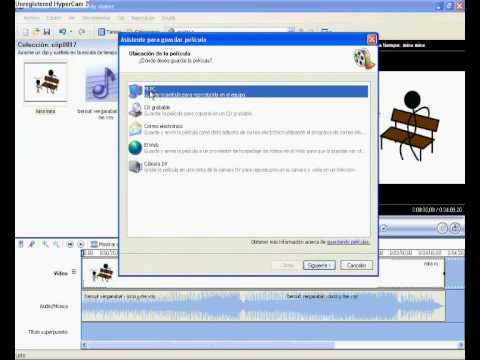
Task: Toggle the Tareas pane button
Action: (109, 32)
